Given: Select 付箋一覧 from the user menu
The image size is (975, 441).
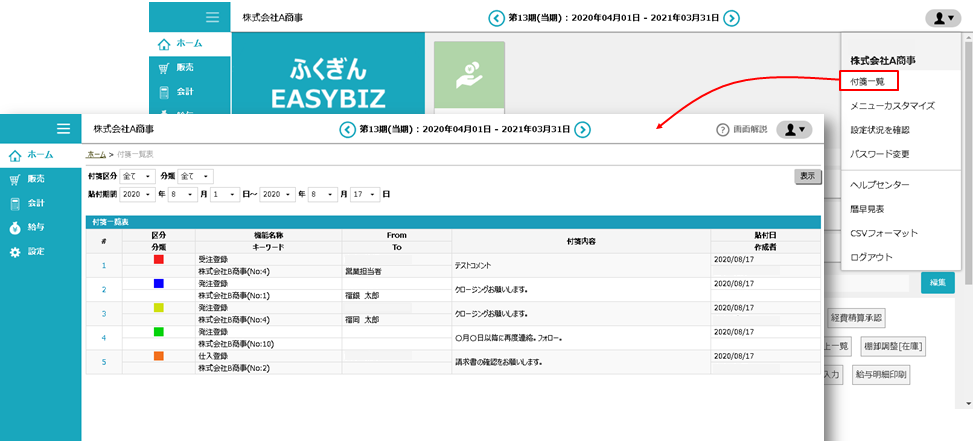Looking at the screenshot, I should (868, 81).
